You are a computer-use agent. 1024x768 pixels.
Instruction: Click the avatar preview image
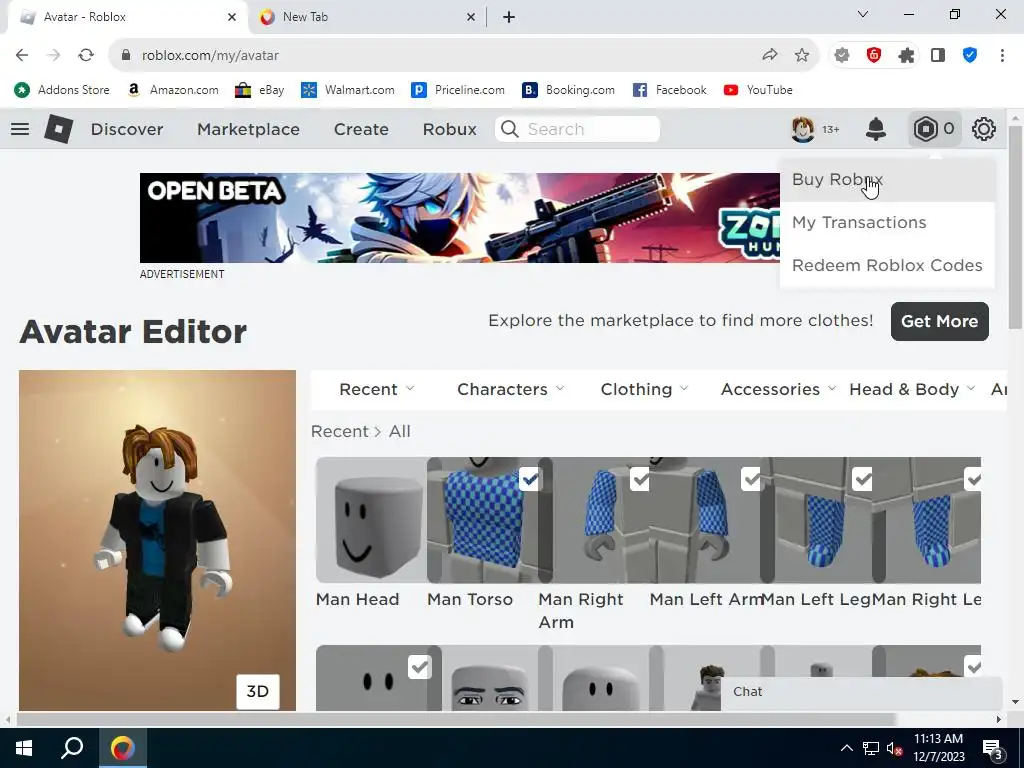157,540
